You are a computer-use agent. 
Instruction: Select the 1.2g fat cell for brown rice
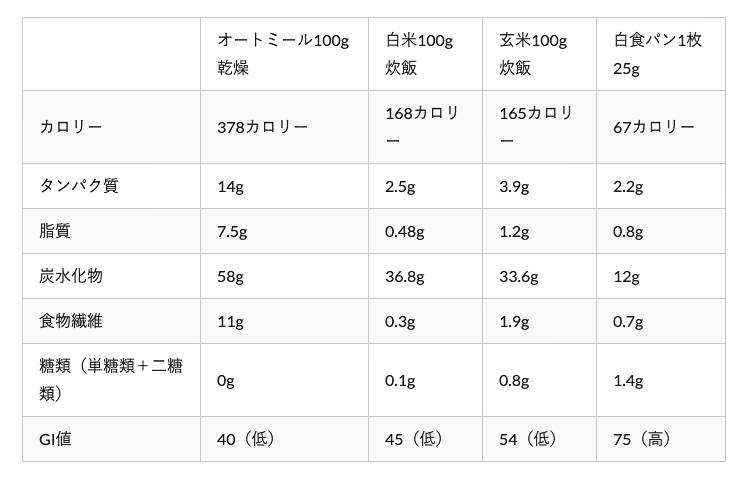pyautogui.click(x=539, y=231)
